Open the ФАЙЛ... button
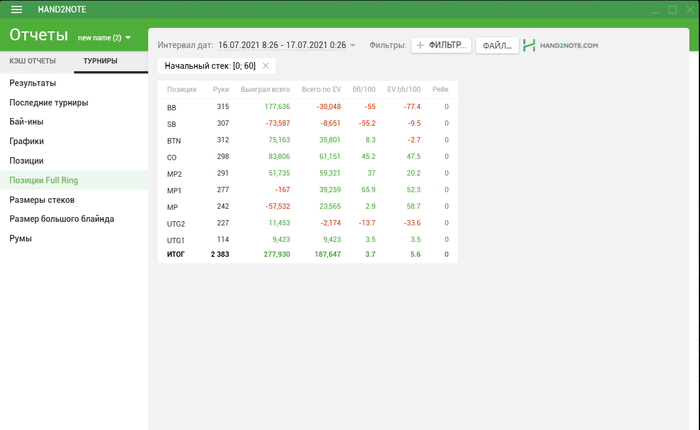 (497, 45)
